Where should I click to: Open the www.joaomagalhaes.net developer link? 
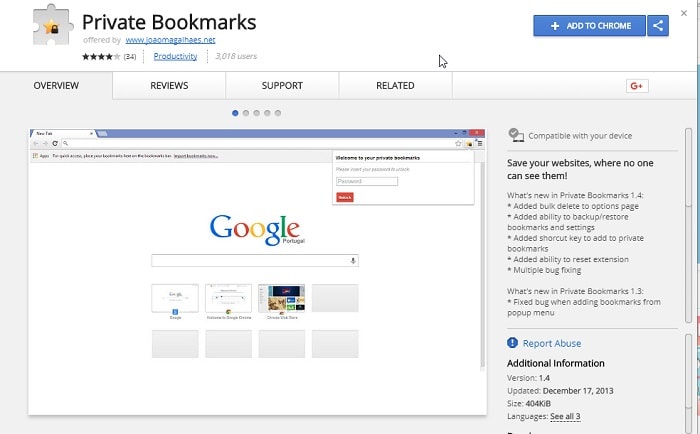tap(170, 40)
